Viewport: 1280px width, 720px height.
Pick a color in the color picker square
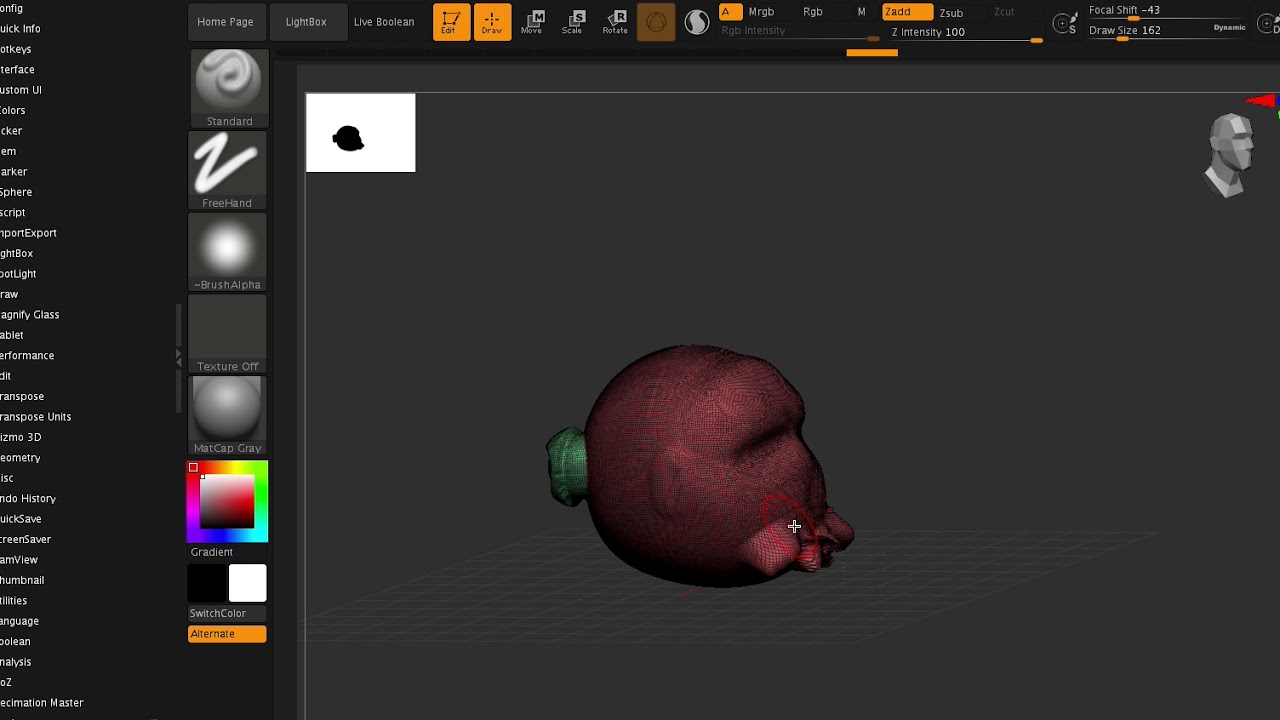coord(227,501)
